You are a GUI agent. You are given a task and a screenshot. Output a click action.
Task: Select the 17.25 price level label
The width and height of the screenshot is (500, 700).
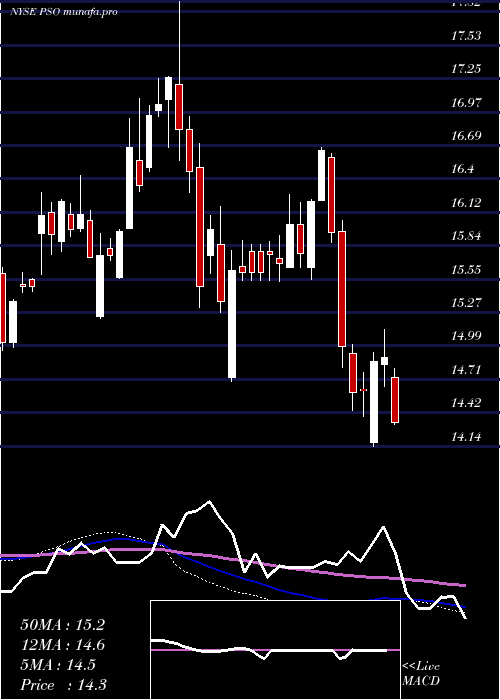point(466,69)
